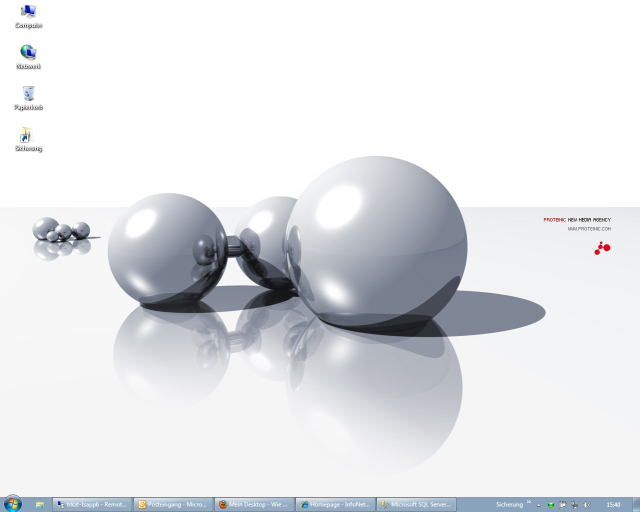Click the volume speaker tray icon
The image size is (640, 512).
click(x=586, y=505)
